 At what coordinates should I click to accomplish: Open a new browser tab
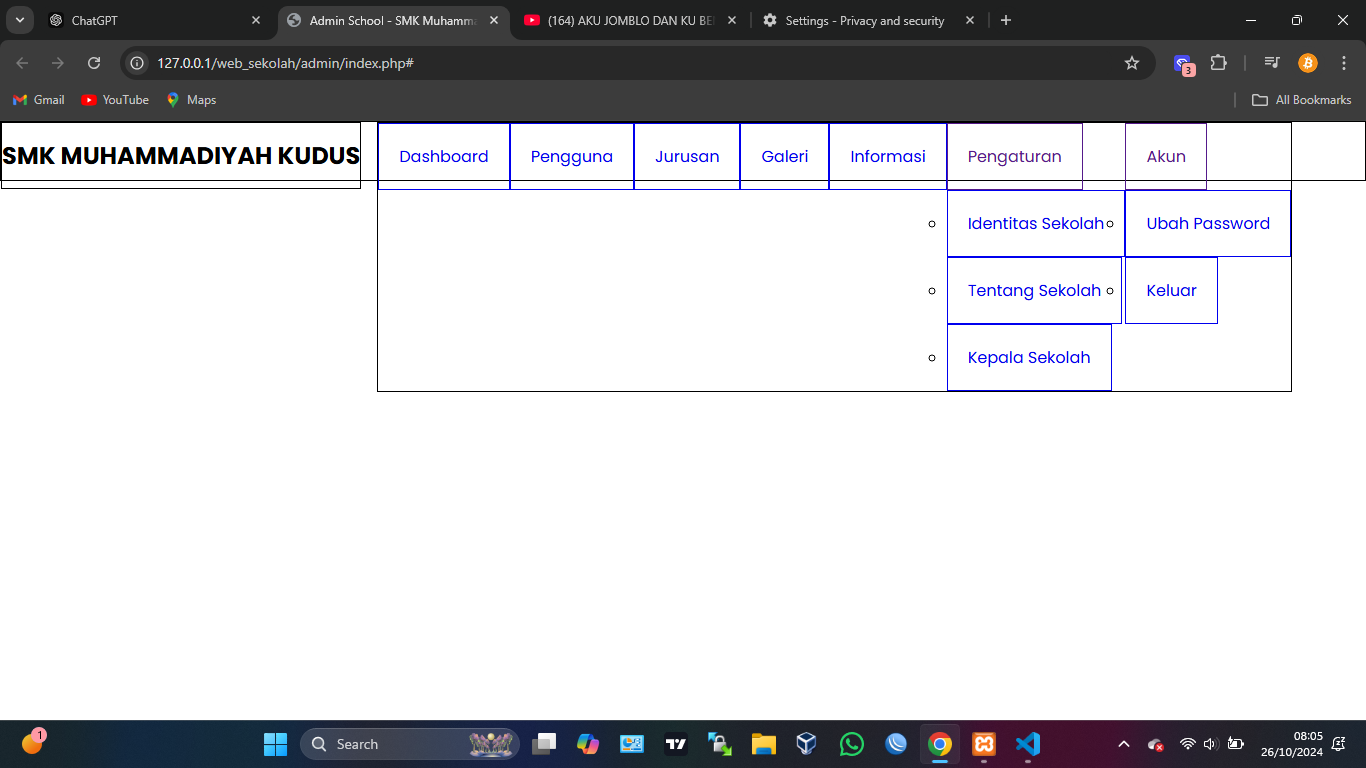coord(1006,20)
